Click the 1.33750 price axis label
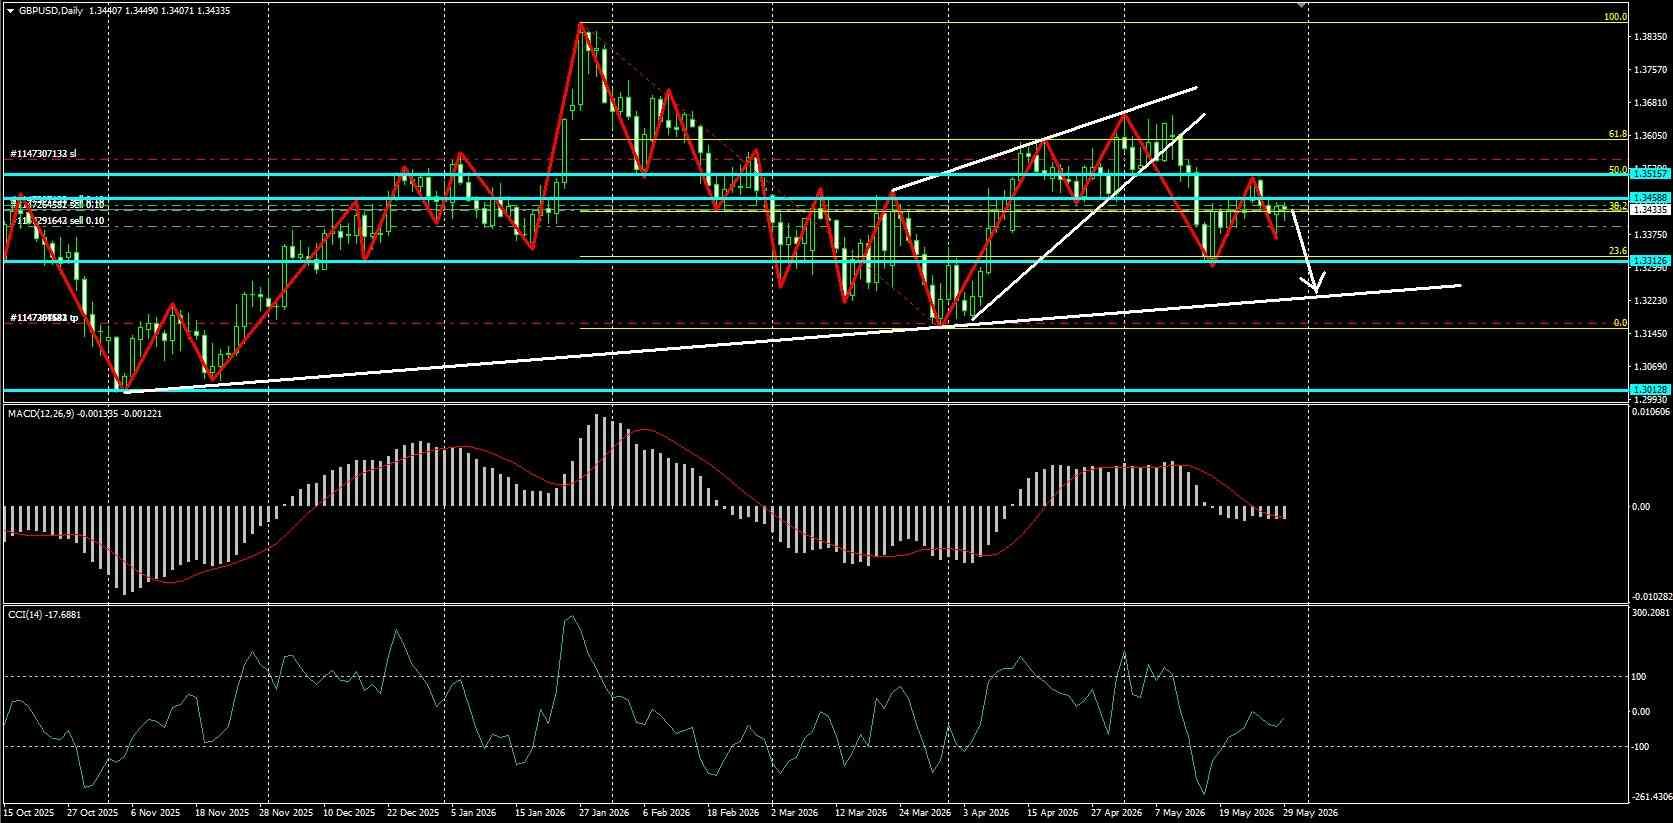This screenshot has width=1673, height=823. [1650, 234]
